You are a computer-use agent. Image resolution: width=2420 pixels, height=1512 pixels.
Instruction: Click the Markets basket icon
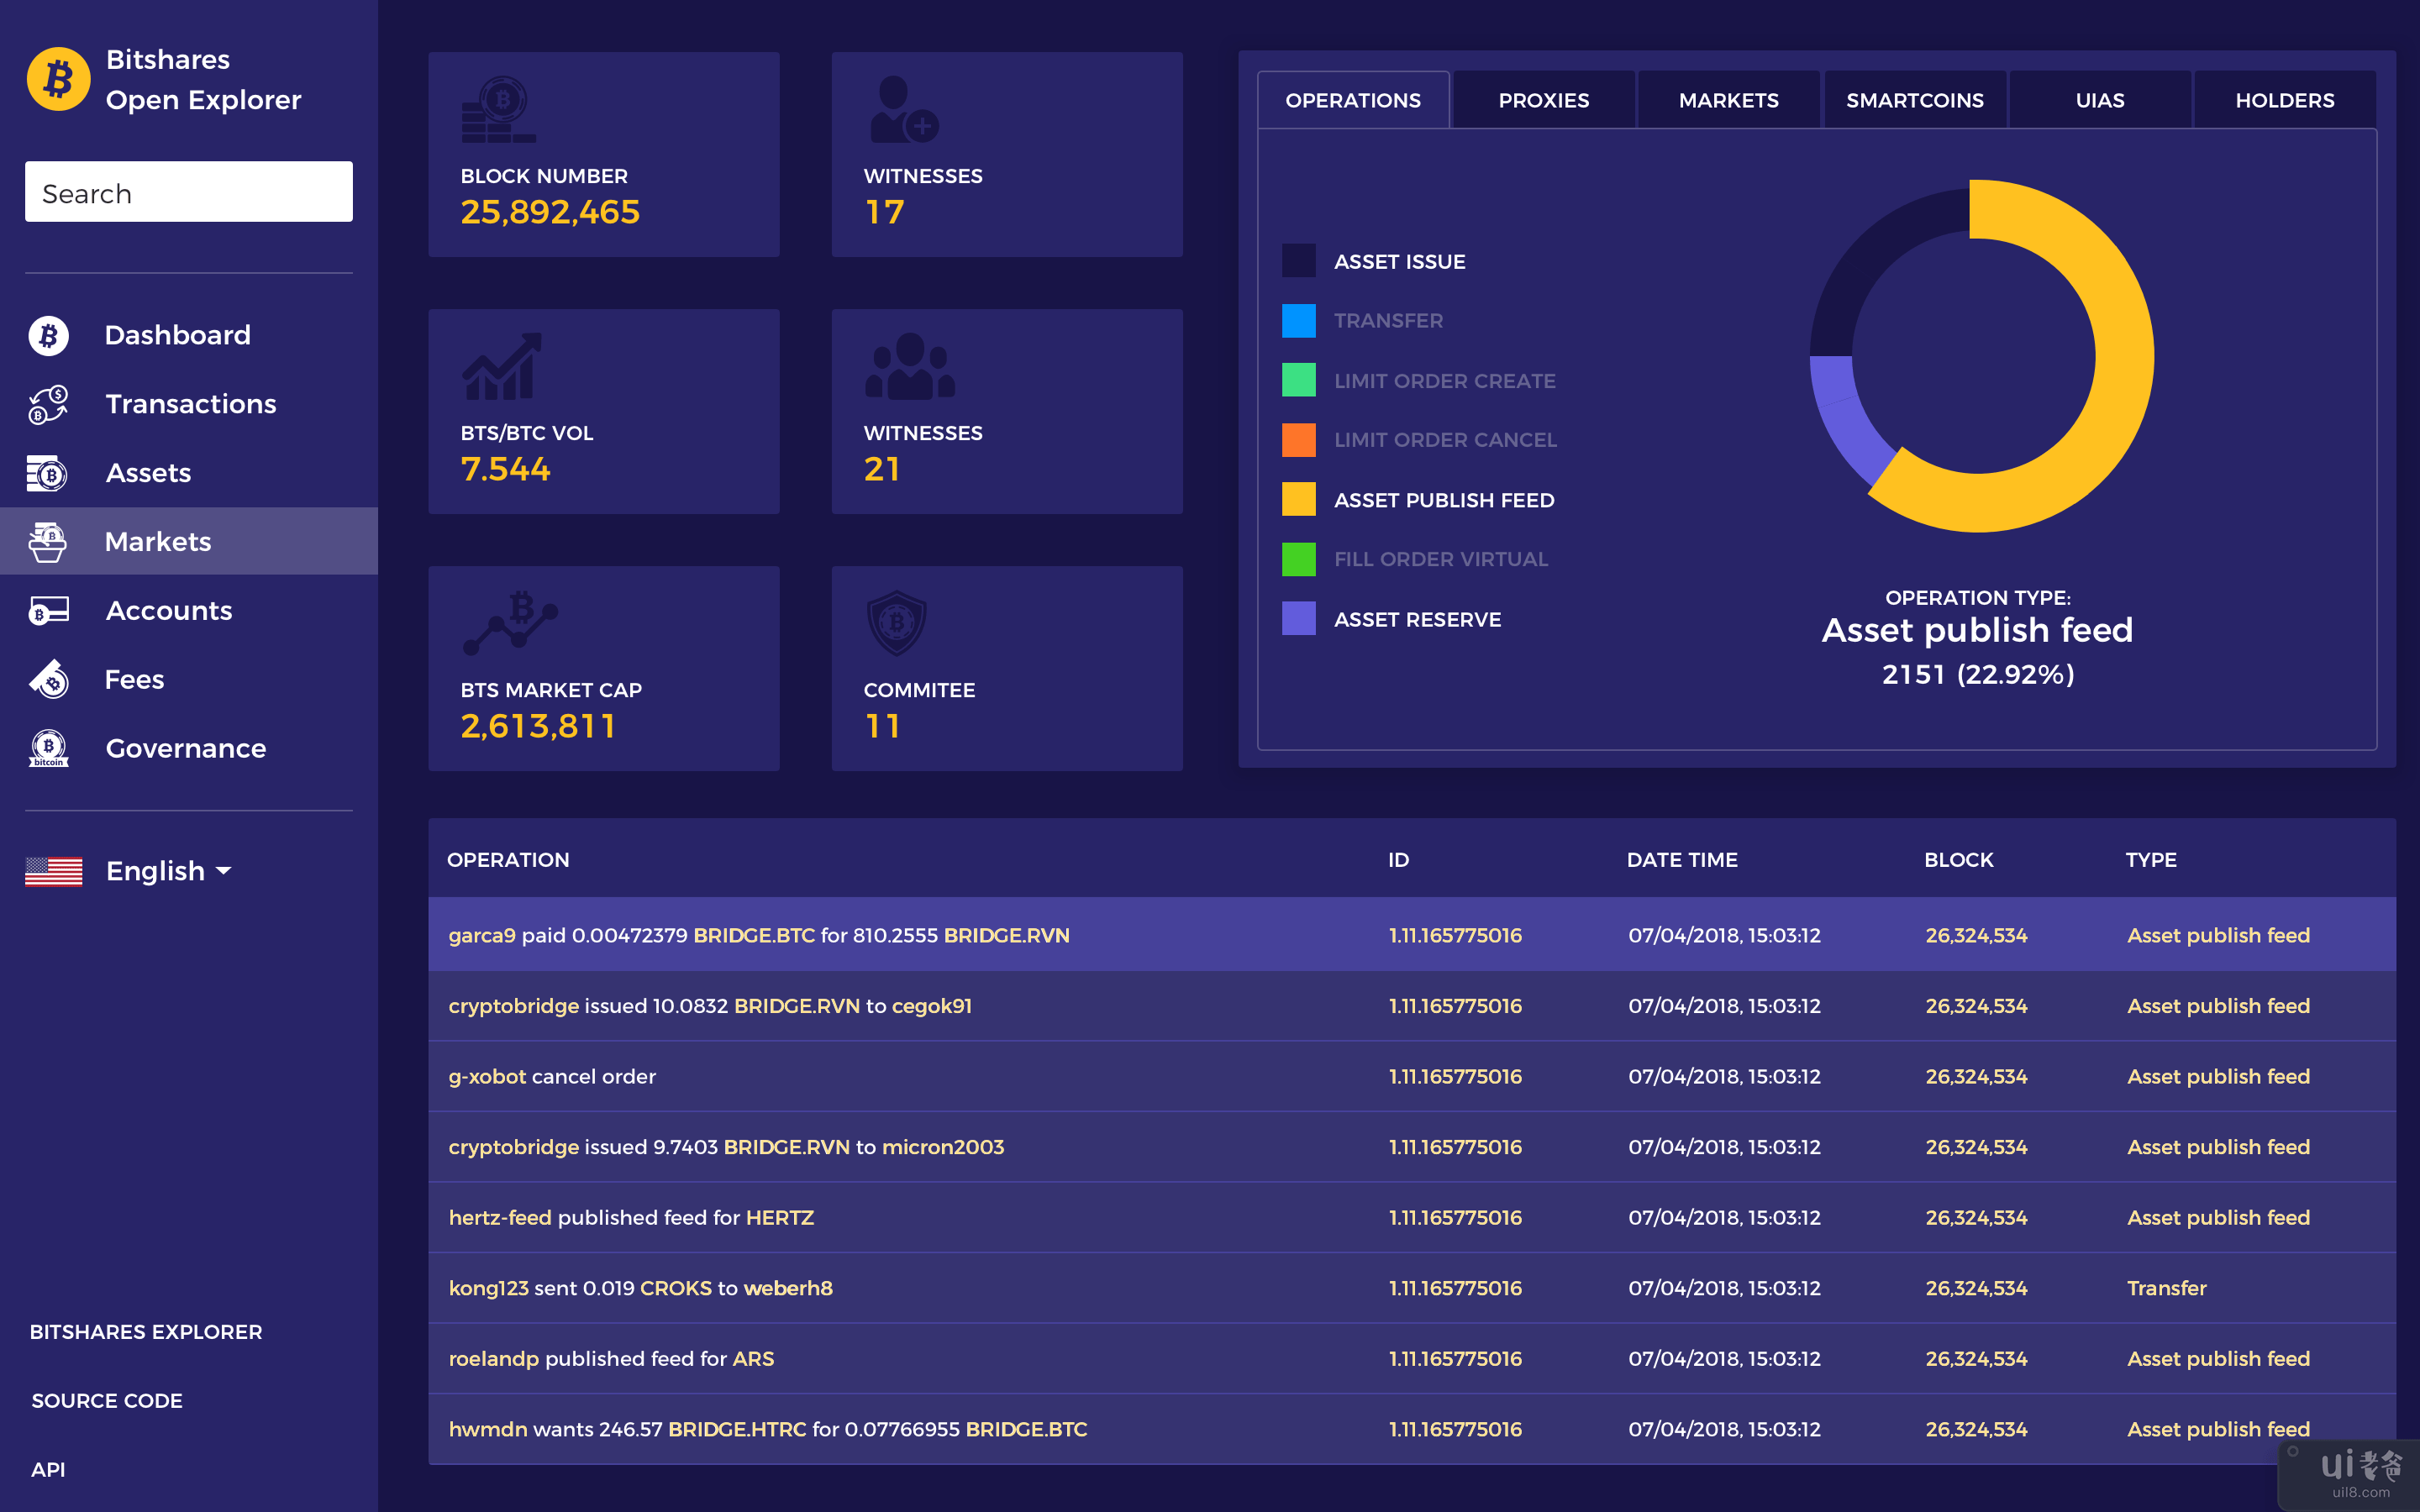point(48,542)
